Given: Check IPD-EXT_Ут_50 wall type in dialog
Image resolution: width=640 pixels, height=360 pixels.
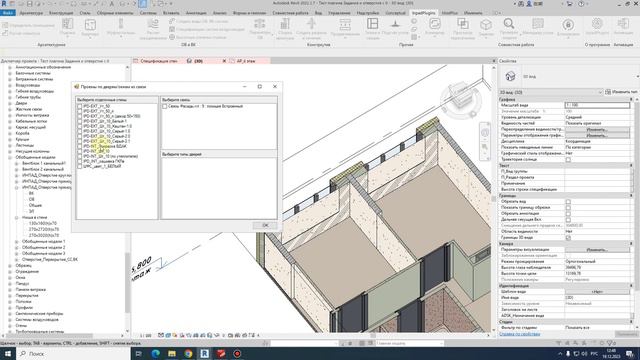Looking at the screenshot, I should click(80, 106).
